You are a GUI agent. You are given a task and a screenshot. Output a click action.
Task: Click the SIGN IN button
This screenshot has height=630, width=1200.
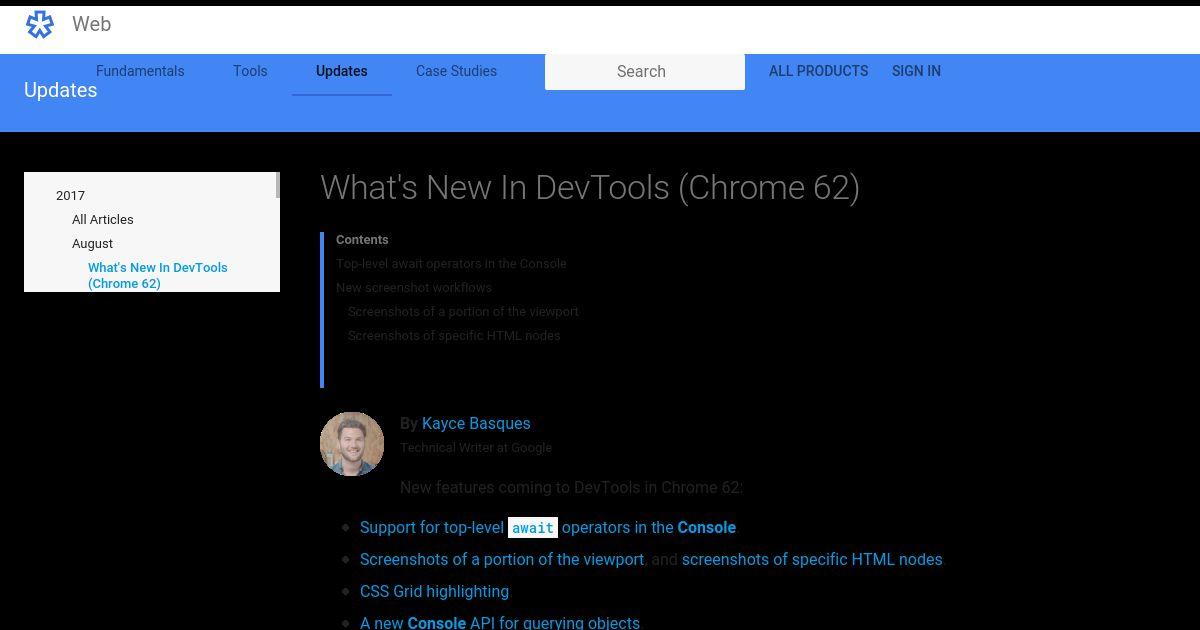(916, 71)
